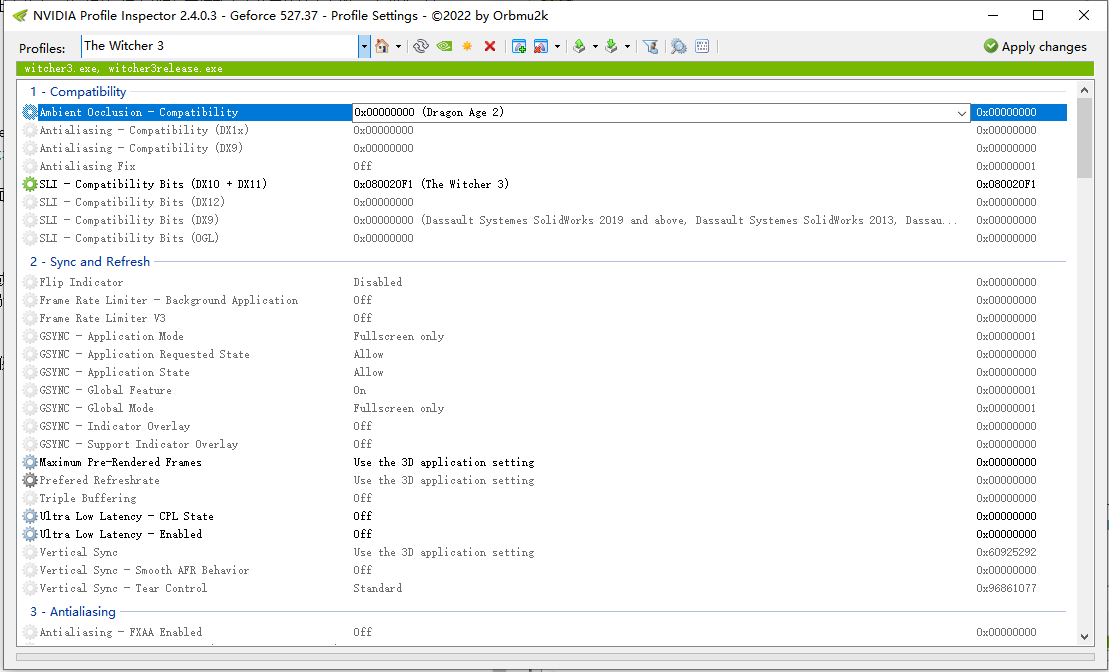
Task: Click the gear icon beside SLI Compatibility Bits (DX10 + DX11)
Action: tap(29, 184)
